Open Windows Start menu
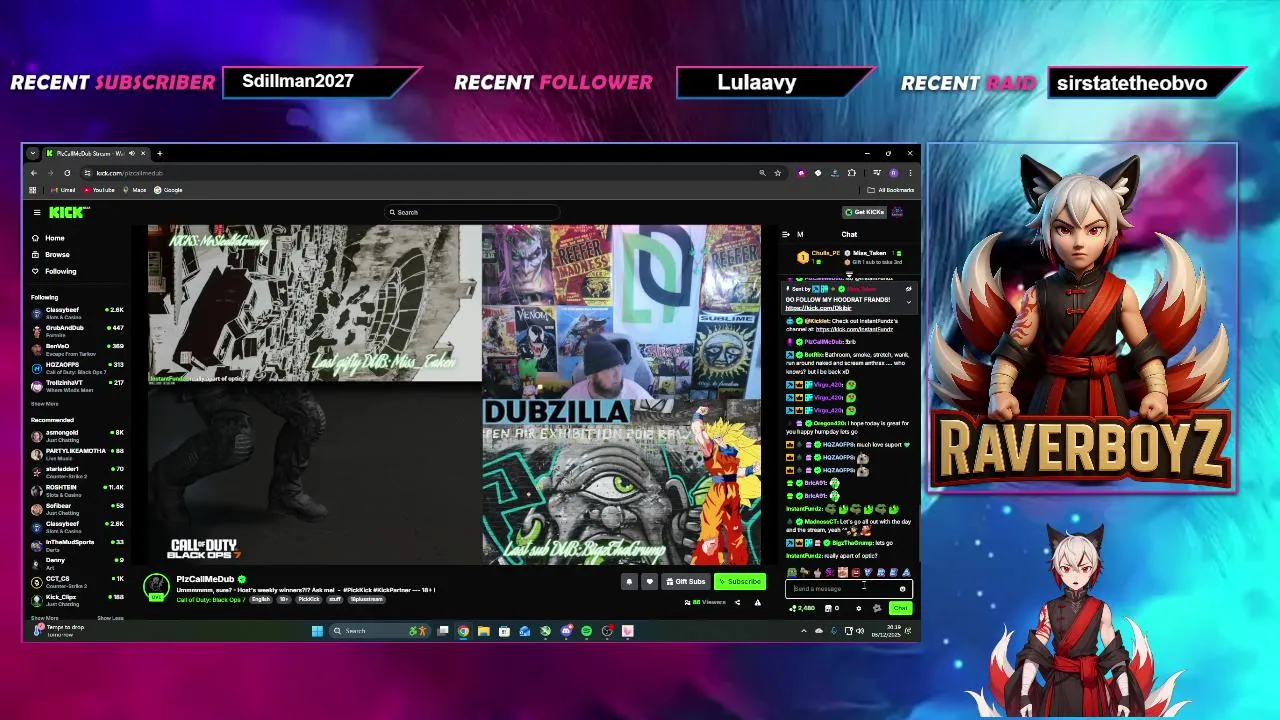Screen dimensions: 1280x720 [x=317, y=631]
